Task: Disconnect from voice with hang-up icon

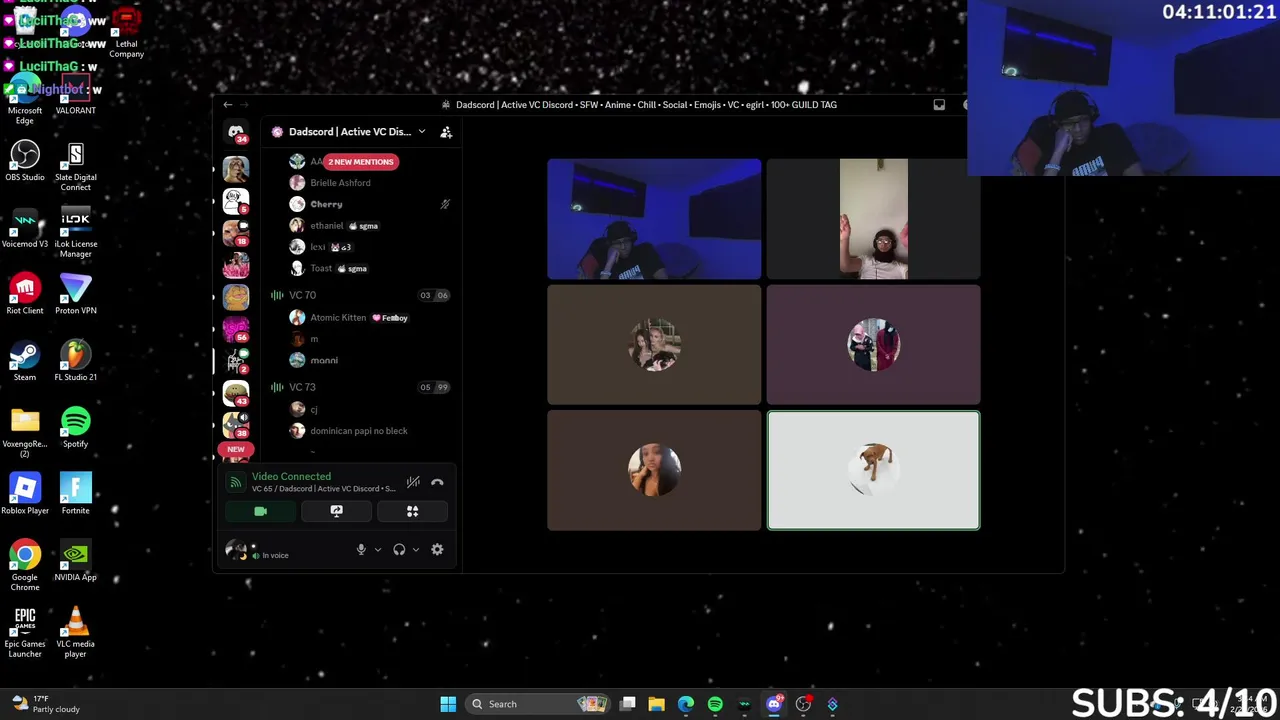Action: click(x=437, y=482)
